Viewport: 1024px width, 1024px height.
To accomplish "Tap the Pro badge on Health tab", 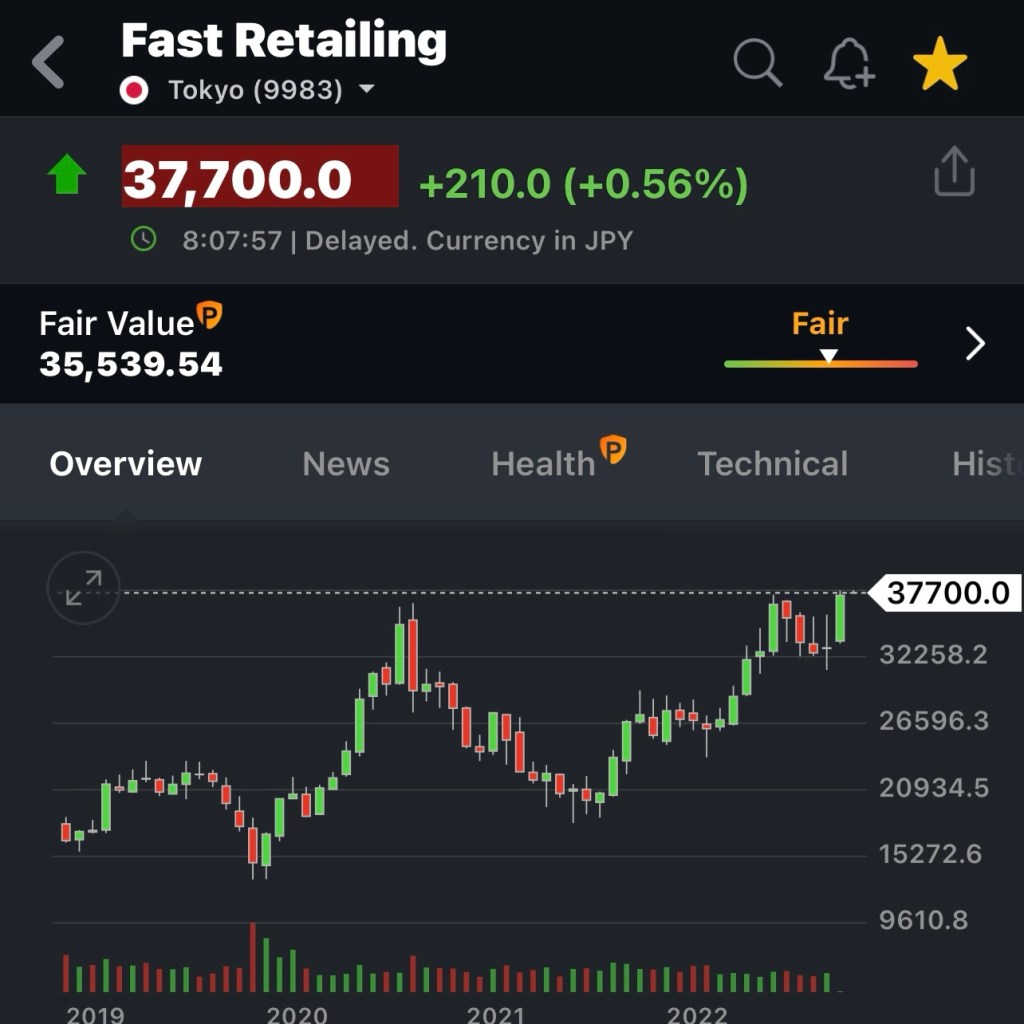I will coord(612,450).
